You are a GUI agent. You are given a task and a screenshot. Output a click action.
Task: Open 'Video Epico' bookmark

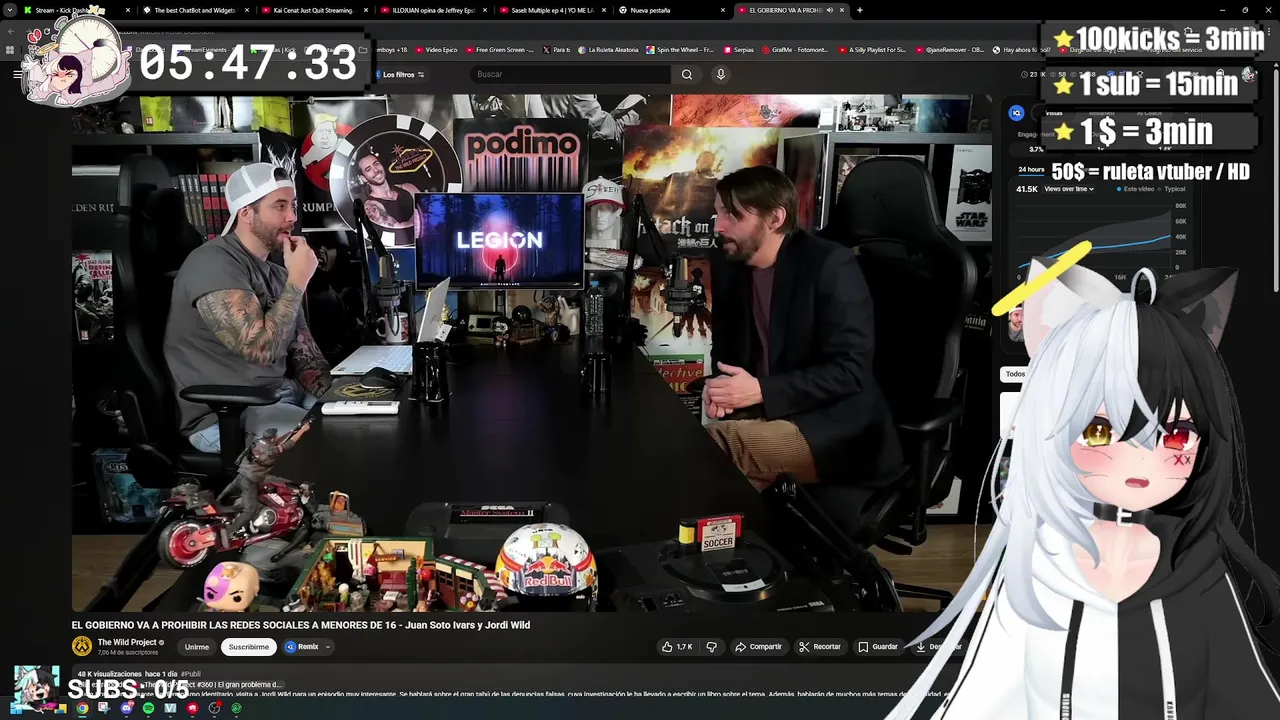coord(436,49)
